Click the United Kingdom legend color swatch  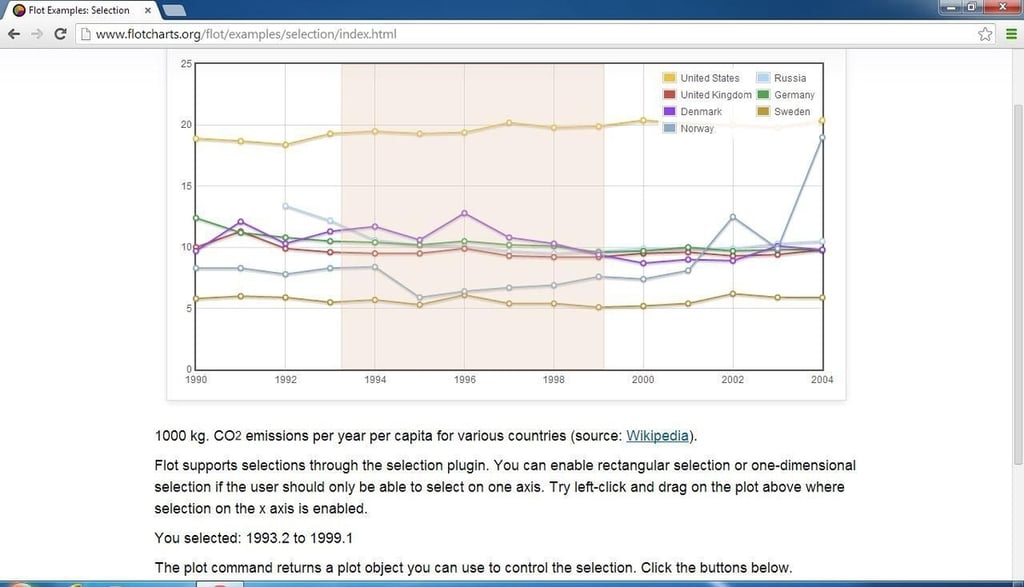tap(669, 95)
